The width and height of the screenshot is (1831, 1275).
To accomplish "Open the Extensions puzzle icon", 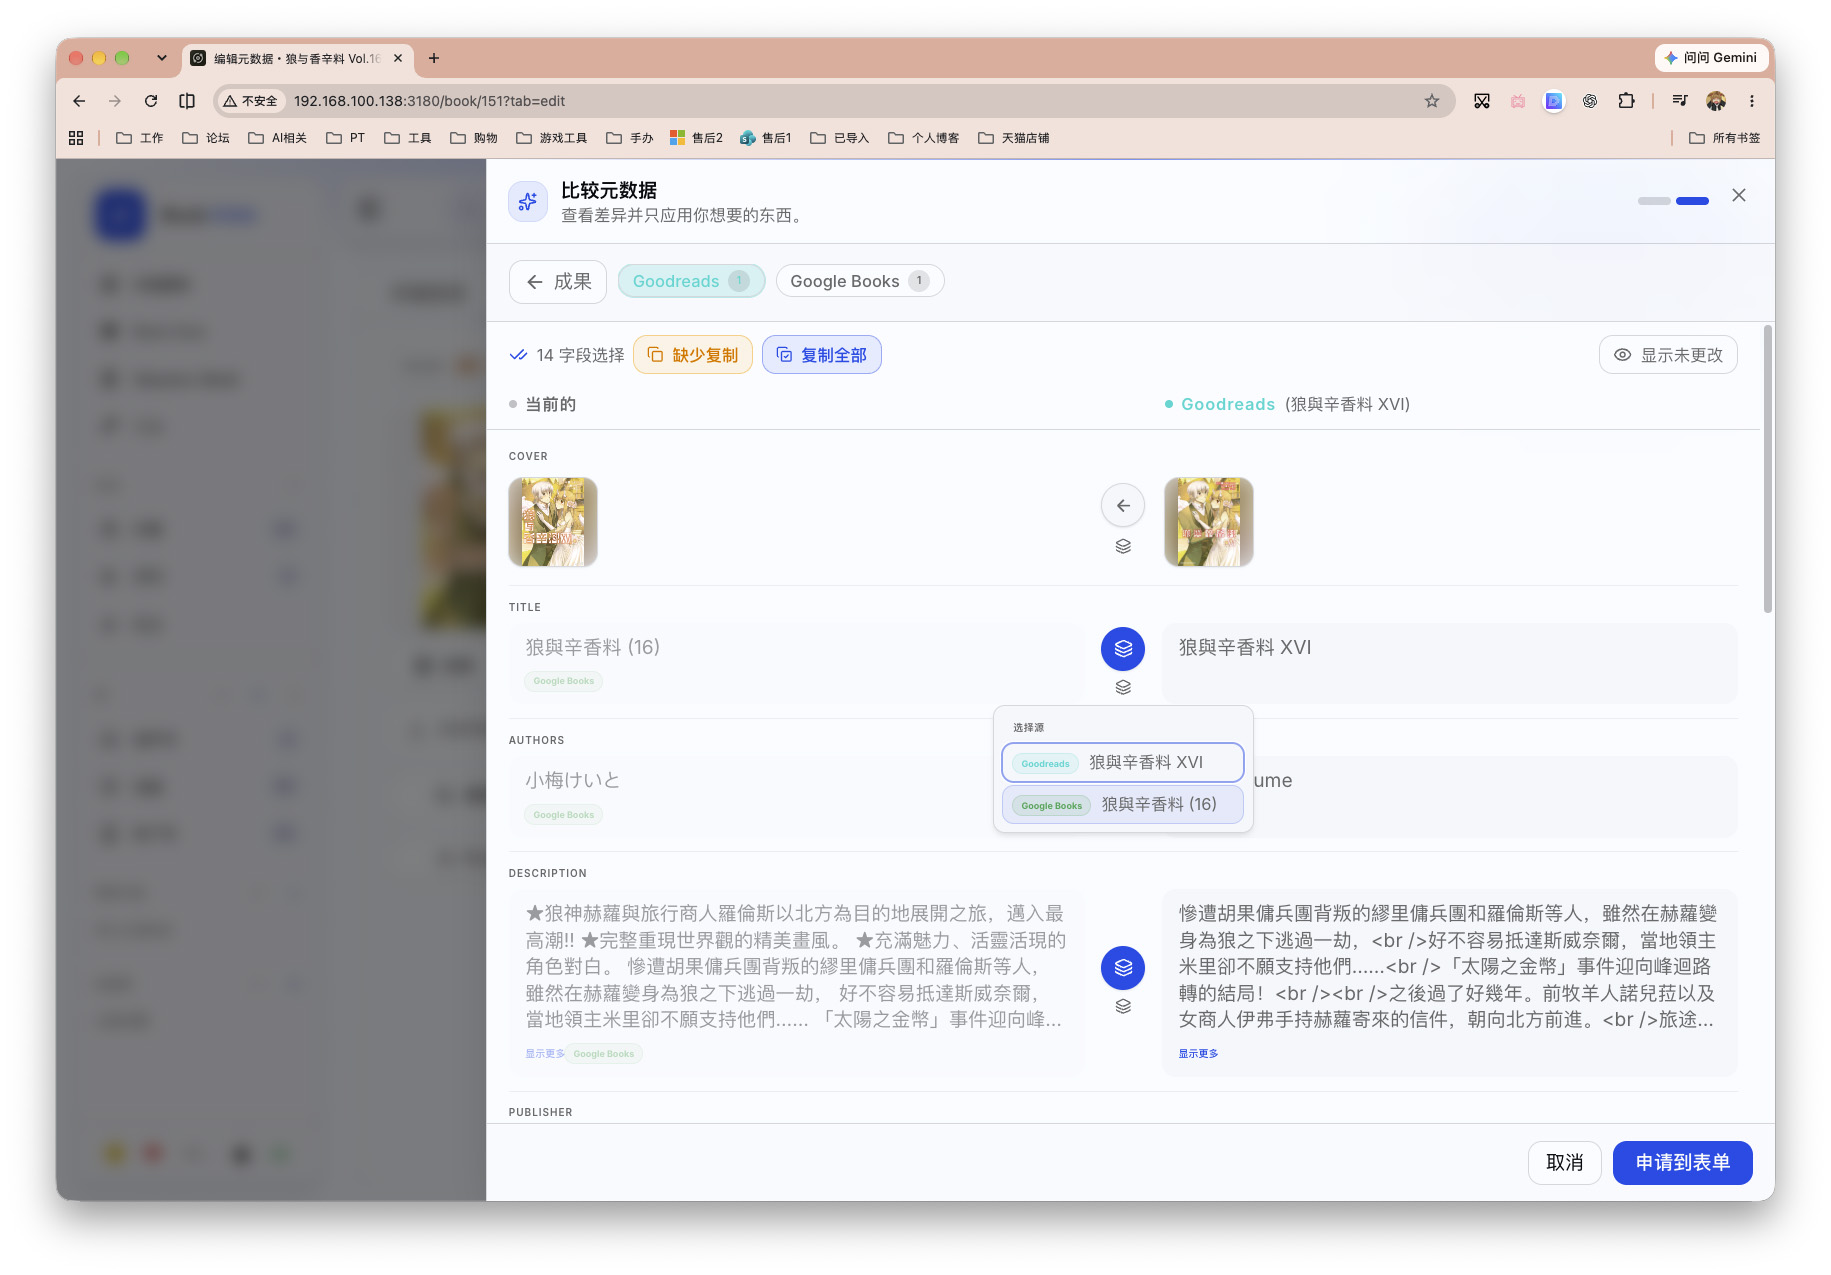I will pos(1627,101).
